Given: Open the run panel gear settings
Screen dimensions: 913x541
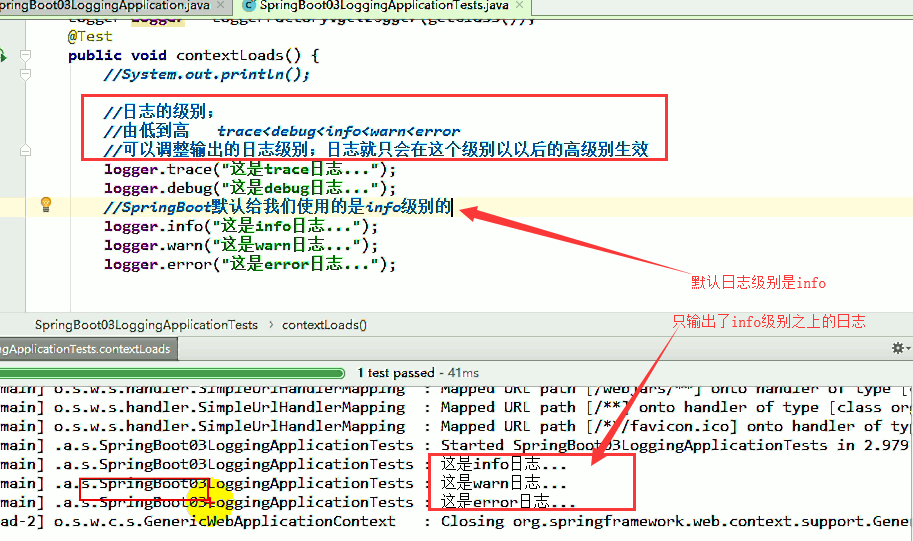Looking at the screenshot, I should point(898,348).
